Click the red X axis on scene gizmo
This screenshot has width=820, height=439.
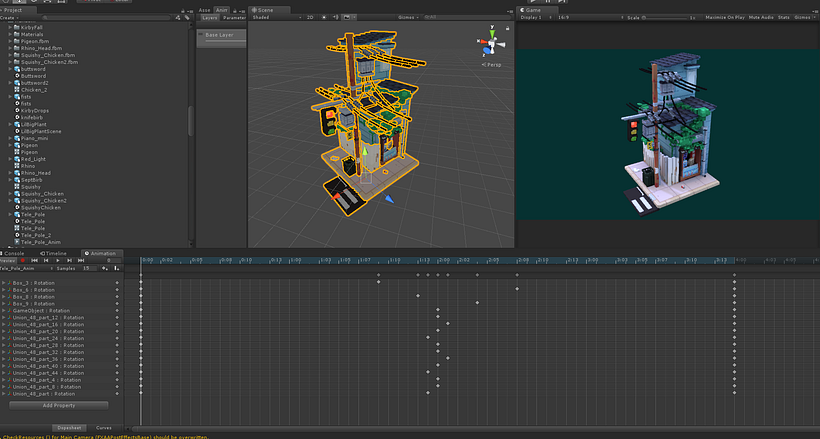482,42
